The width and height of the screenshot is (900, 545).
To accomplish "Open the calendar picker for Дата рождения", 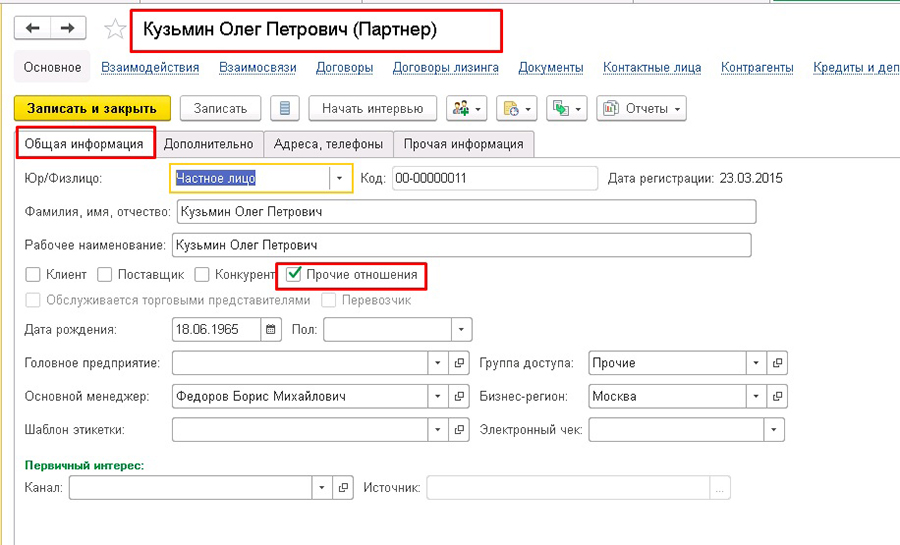I will click(x=271, y=330).
